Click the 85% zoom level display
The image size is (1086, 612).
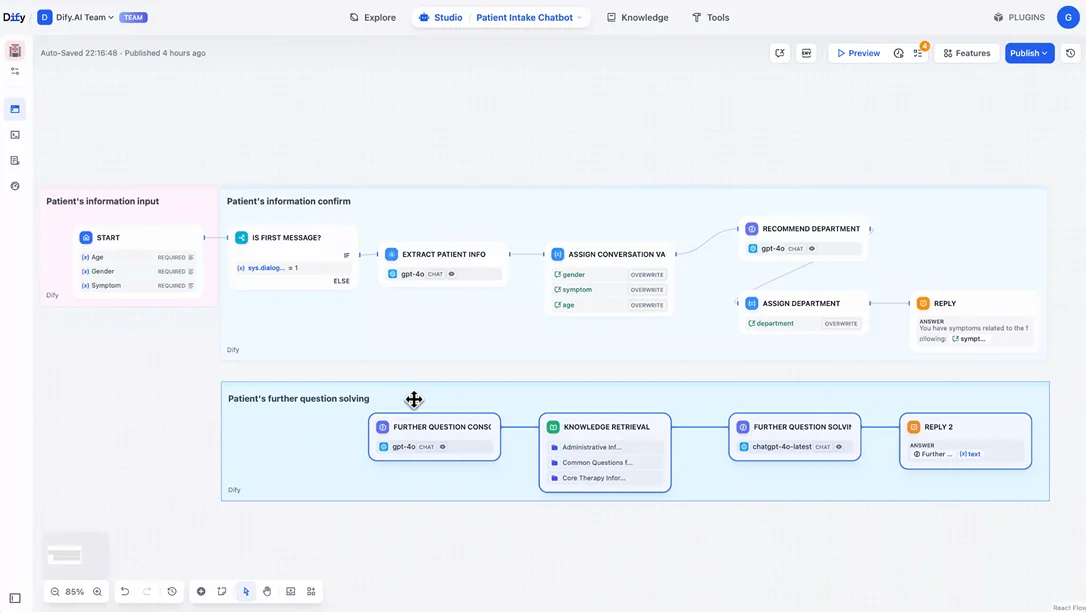pos(75,592)
